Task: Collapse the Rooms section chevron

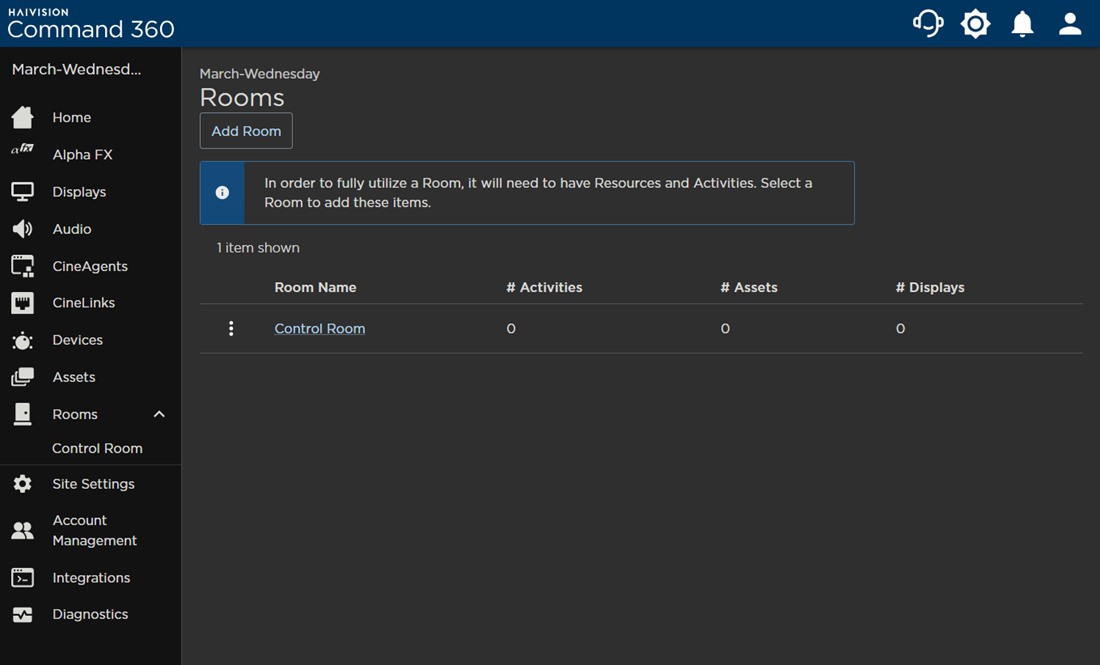Action: tap(159, 414)
